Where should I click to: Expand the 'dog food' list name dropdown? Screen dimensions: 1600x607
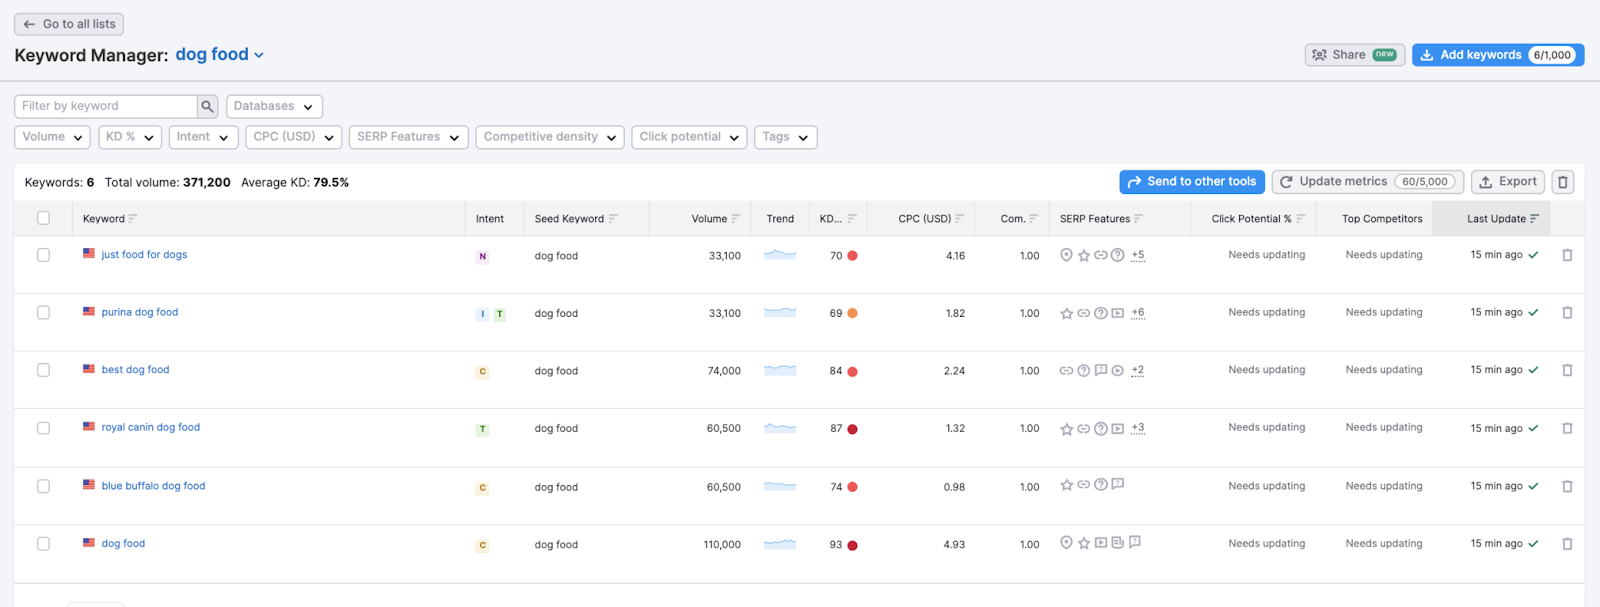click(220, 55)
